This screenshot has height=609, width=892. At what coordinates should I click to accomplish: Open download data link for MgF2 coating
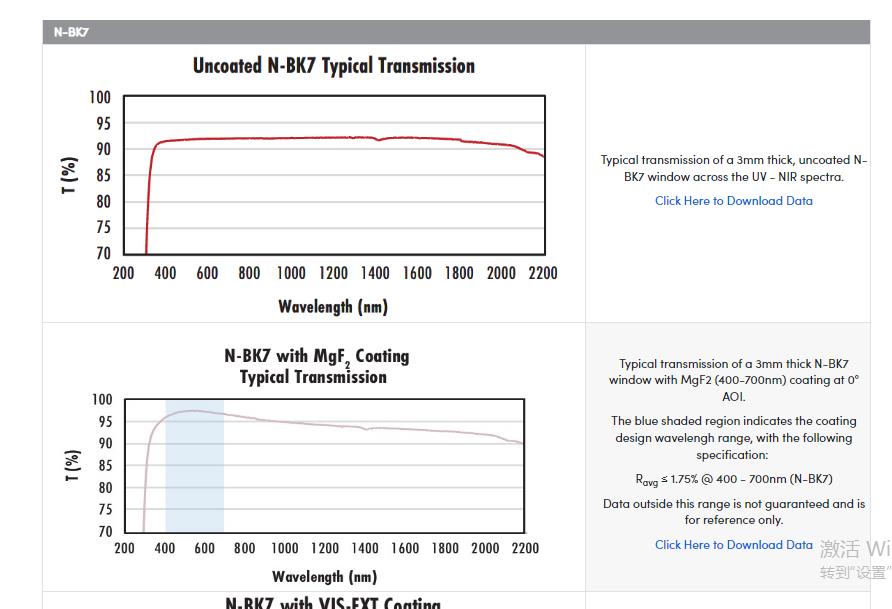click(x=733, y=545)
